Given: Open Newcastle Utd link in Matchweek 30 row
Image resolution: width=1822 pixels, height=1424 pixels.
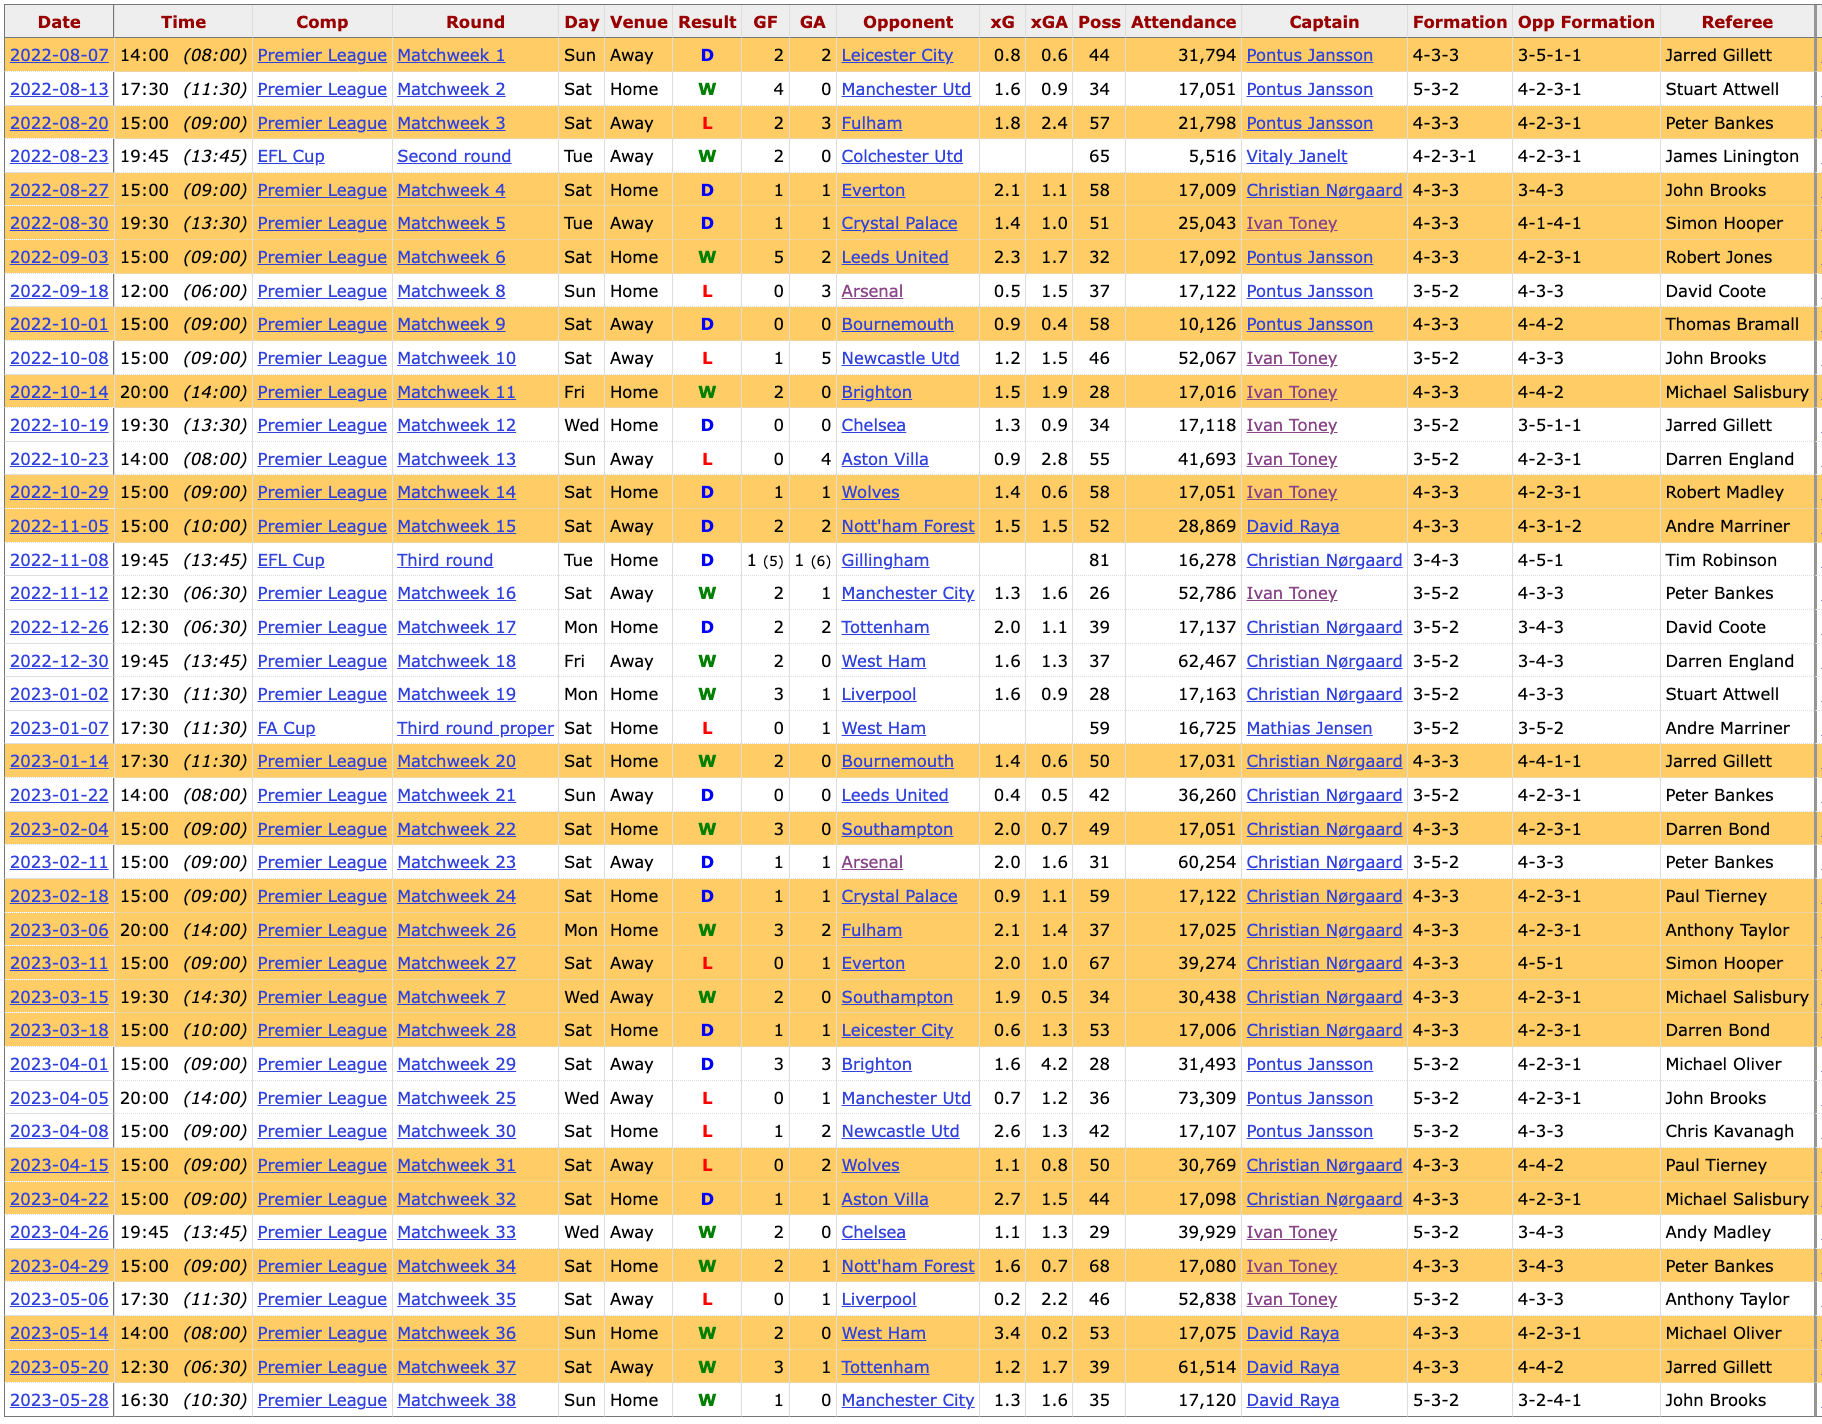Looking at the screenshot, I should pos(900,1131).
